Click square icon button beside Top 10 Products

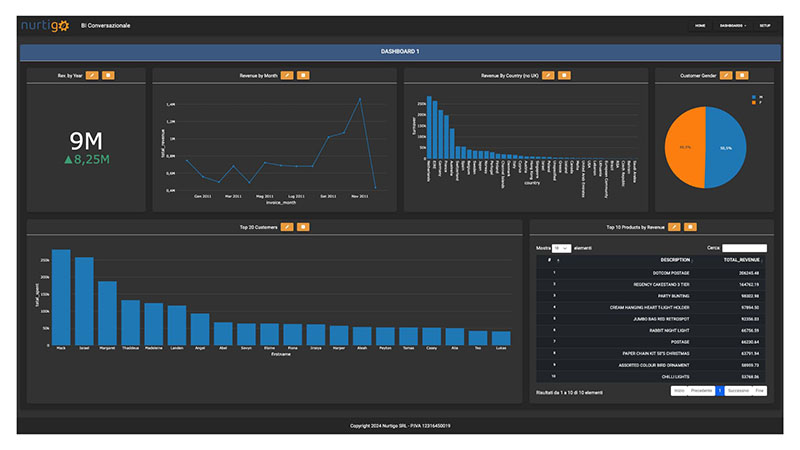(x=690, y=227)
